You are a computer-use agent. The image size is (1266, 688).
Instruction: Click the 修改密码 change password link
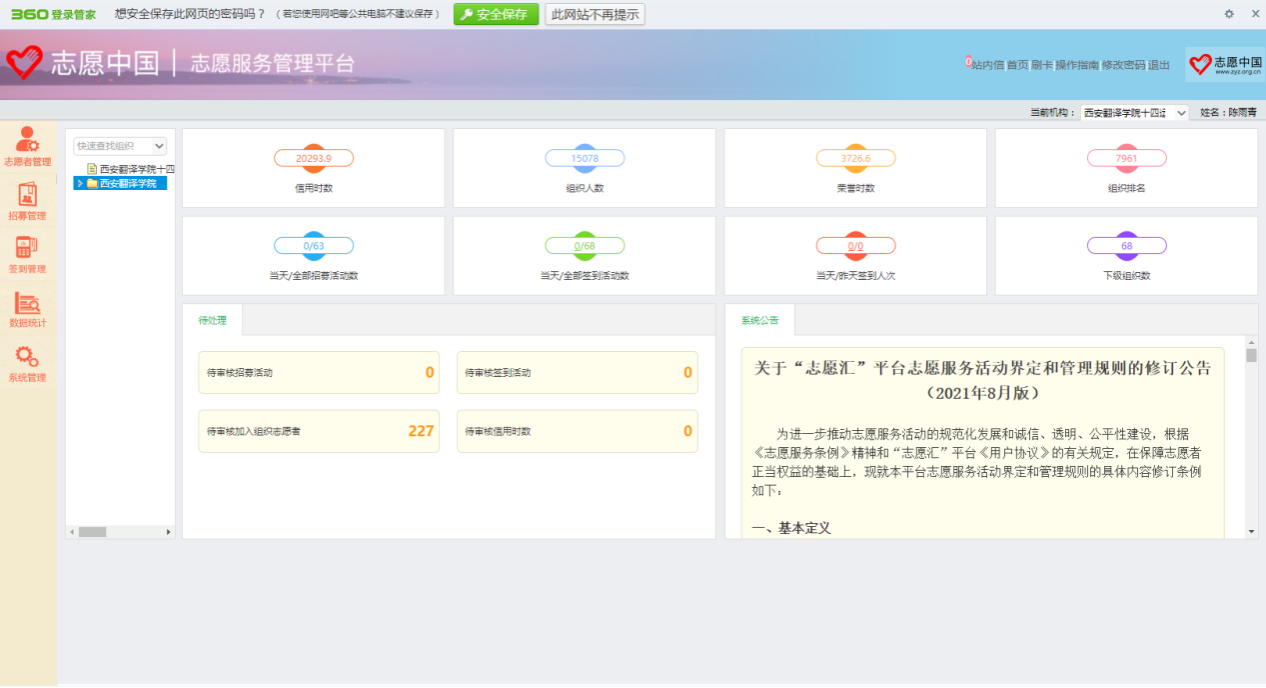point(1123,65)
